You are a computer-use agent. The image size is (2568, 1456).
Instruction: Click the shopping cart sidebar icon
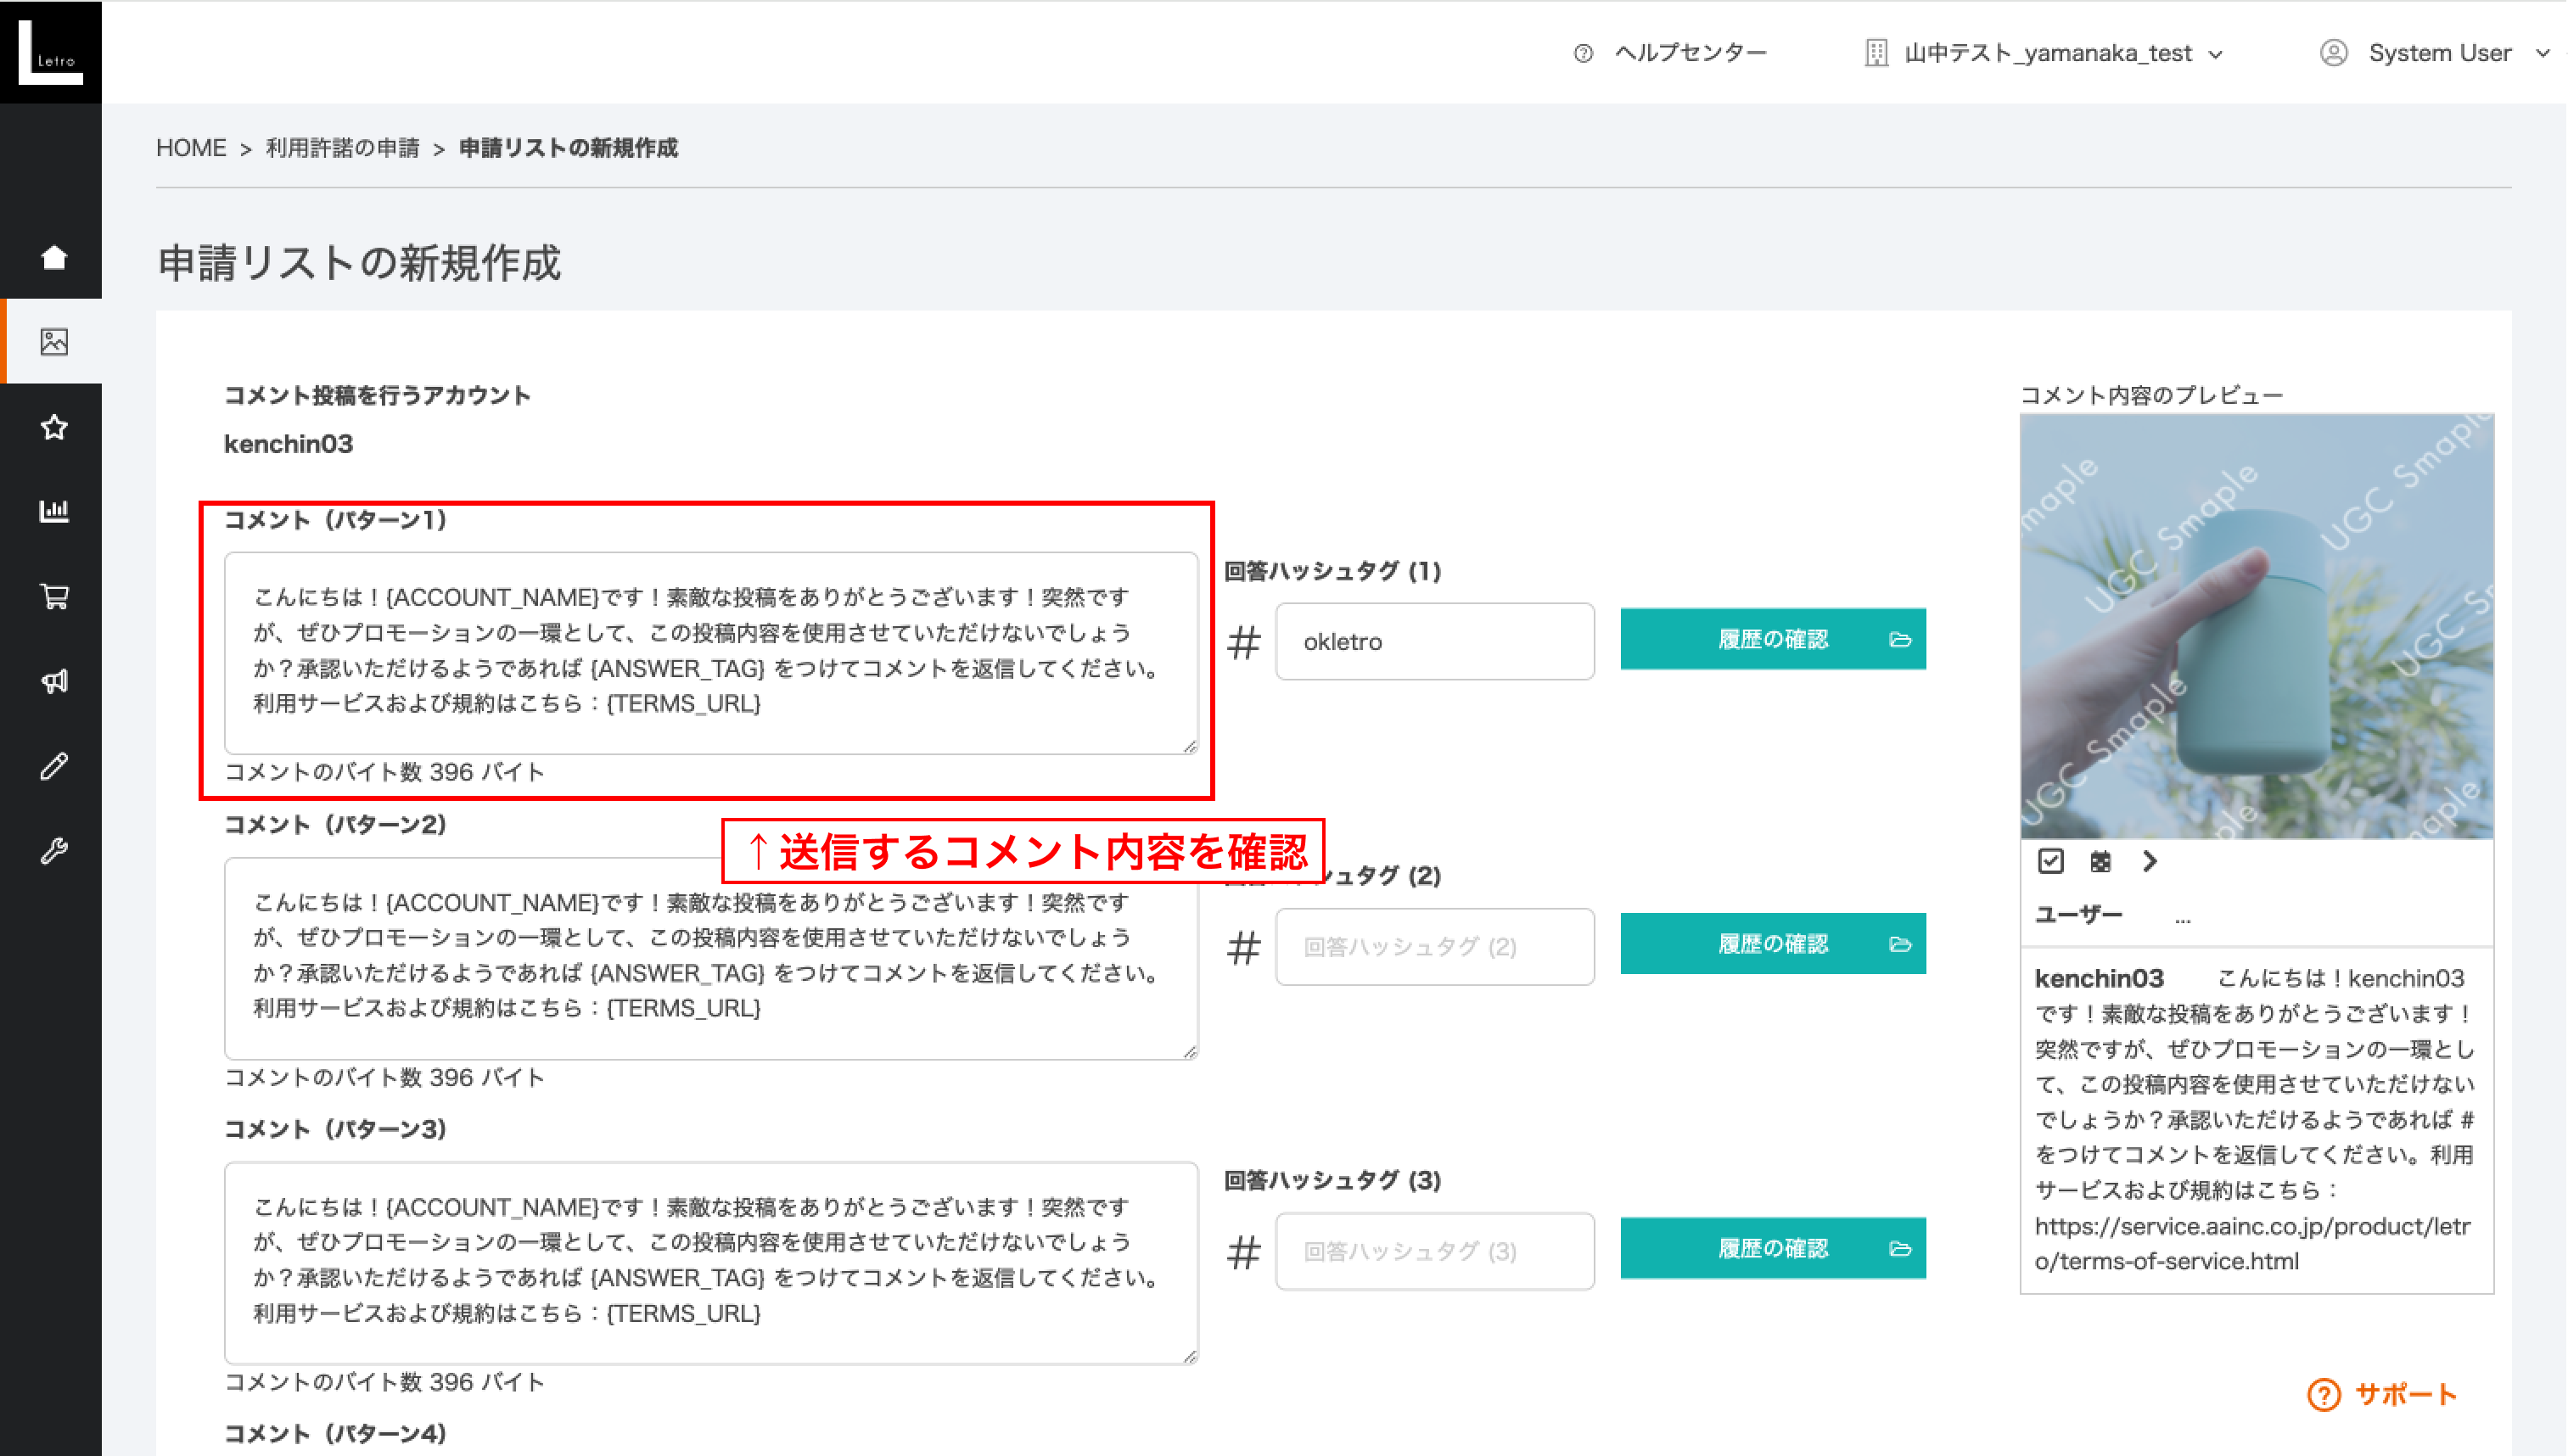click(54, 596)
